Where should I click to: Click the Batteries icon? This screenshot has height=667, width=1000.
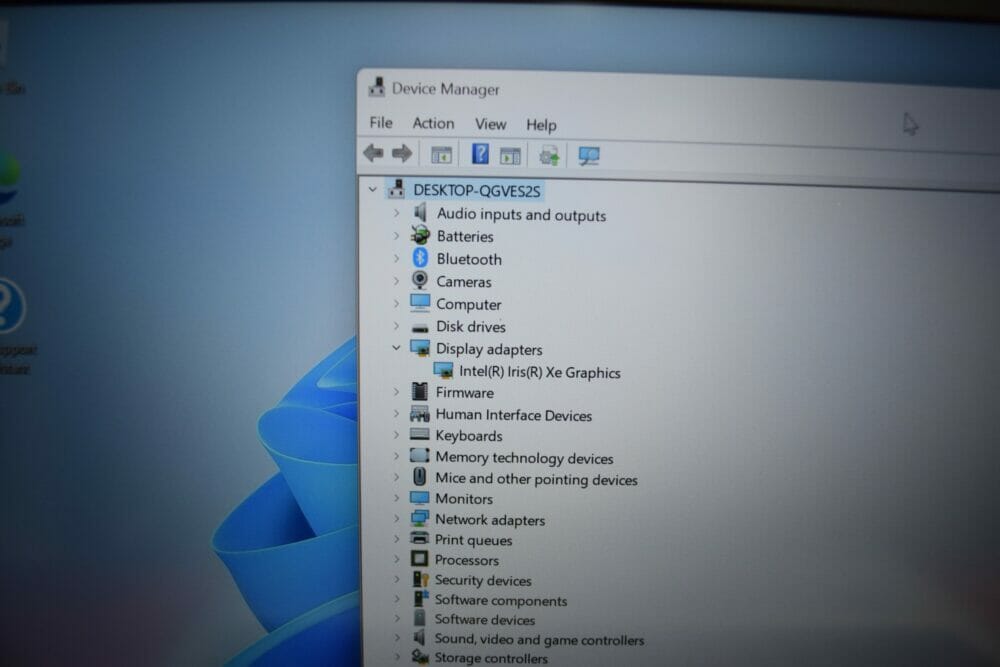pos(420,235)
